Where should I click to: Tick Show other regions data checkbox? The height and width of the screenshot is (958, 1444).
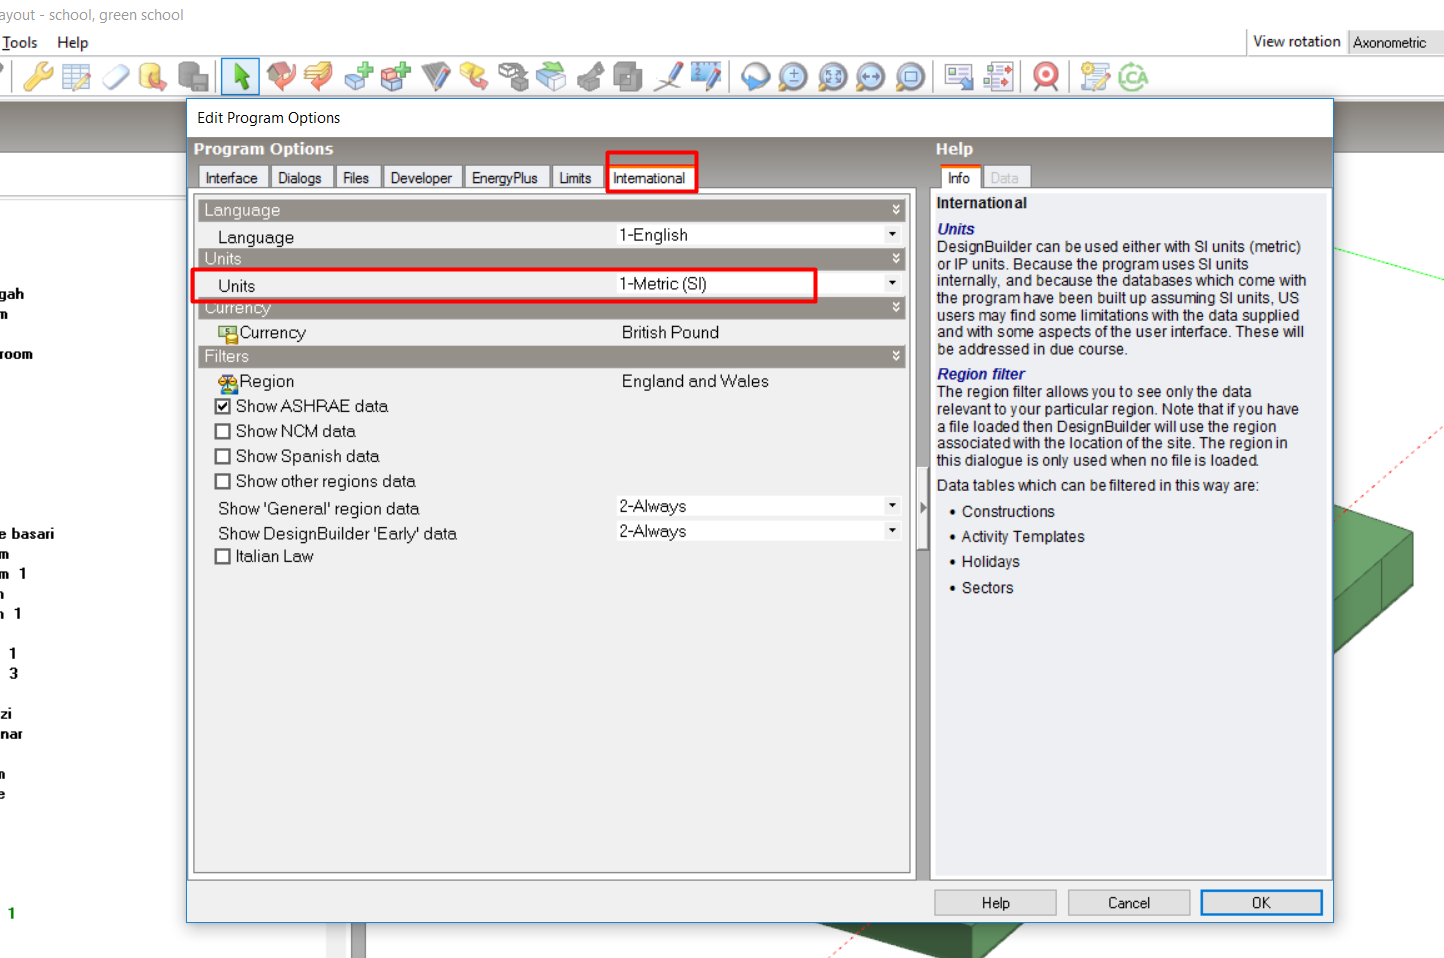click(223, 482)
